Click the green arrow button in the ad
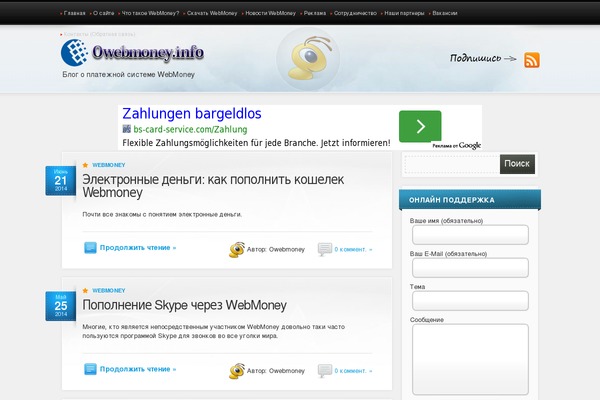Screen dimensions: 600x400 (x=420, y=126)
